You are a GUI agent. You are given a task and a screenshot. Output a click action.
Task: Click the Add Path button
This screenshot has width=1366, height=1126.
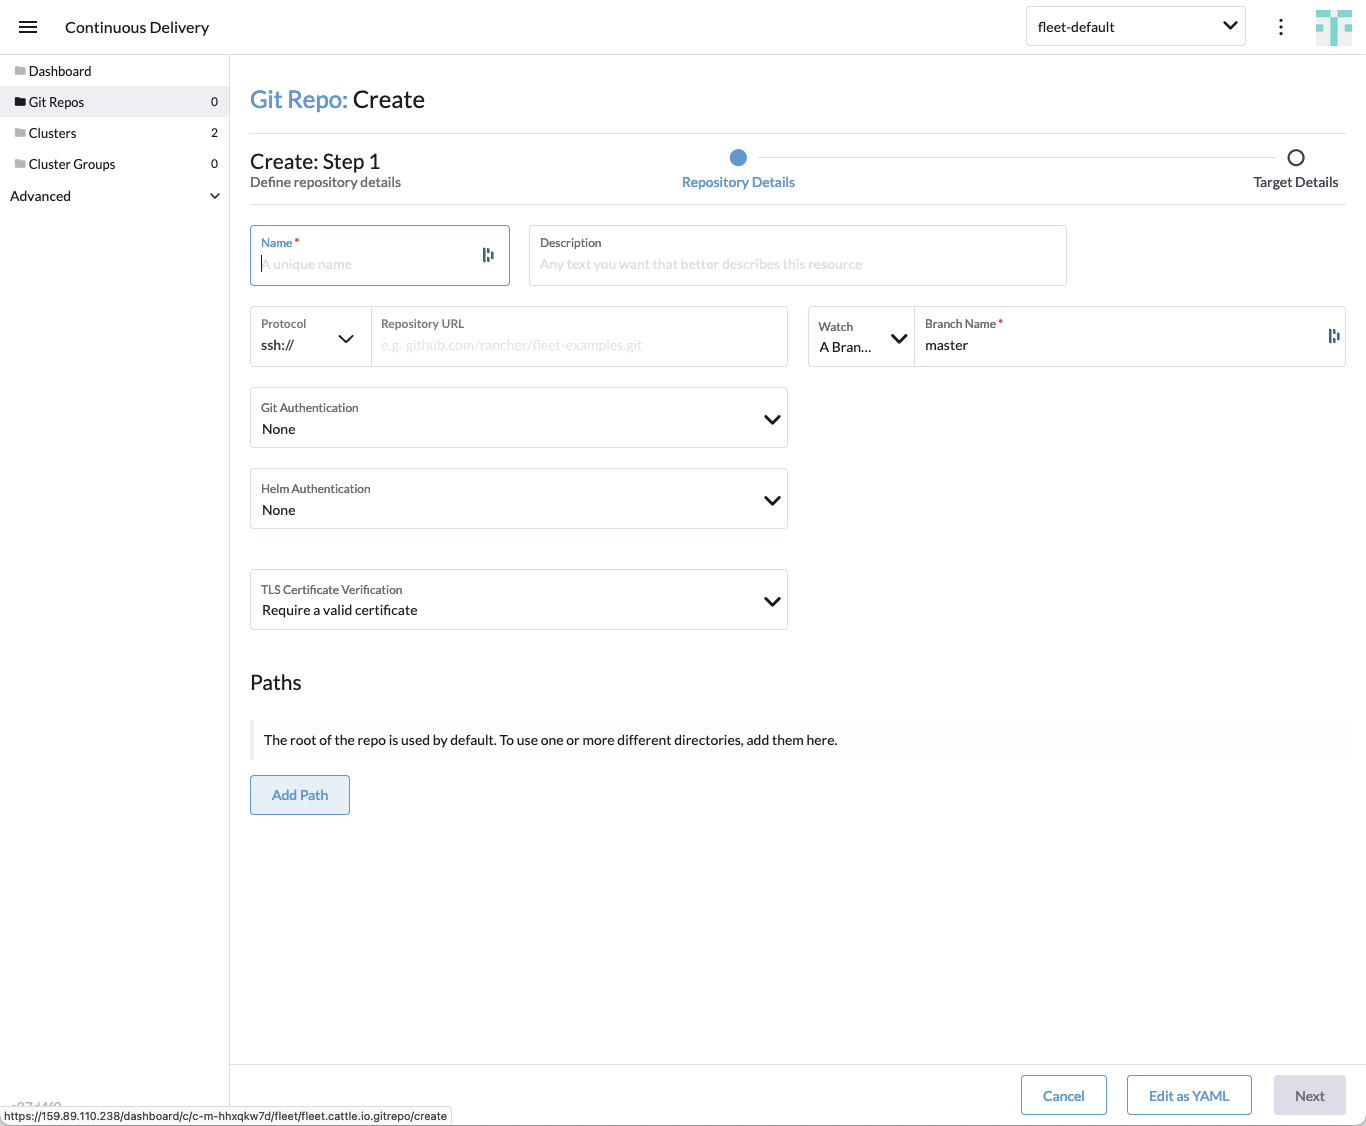click(x=300, y=795)
